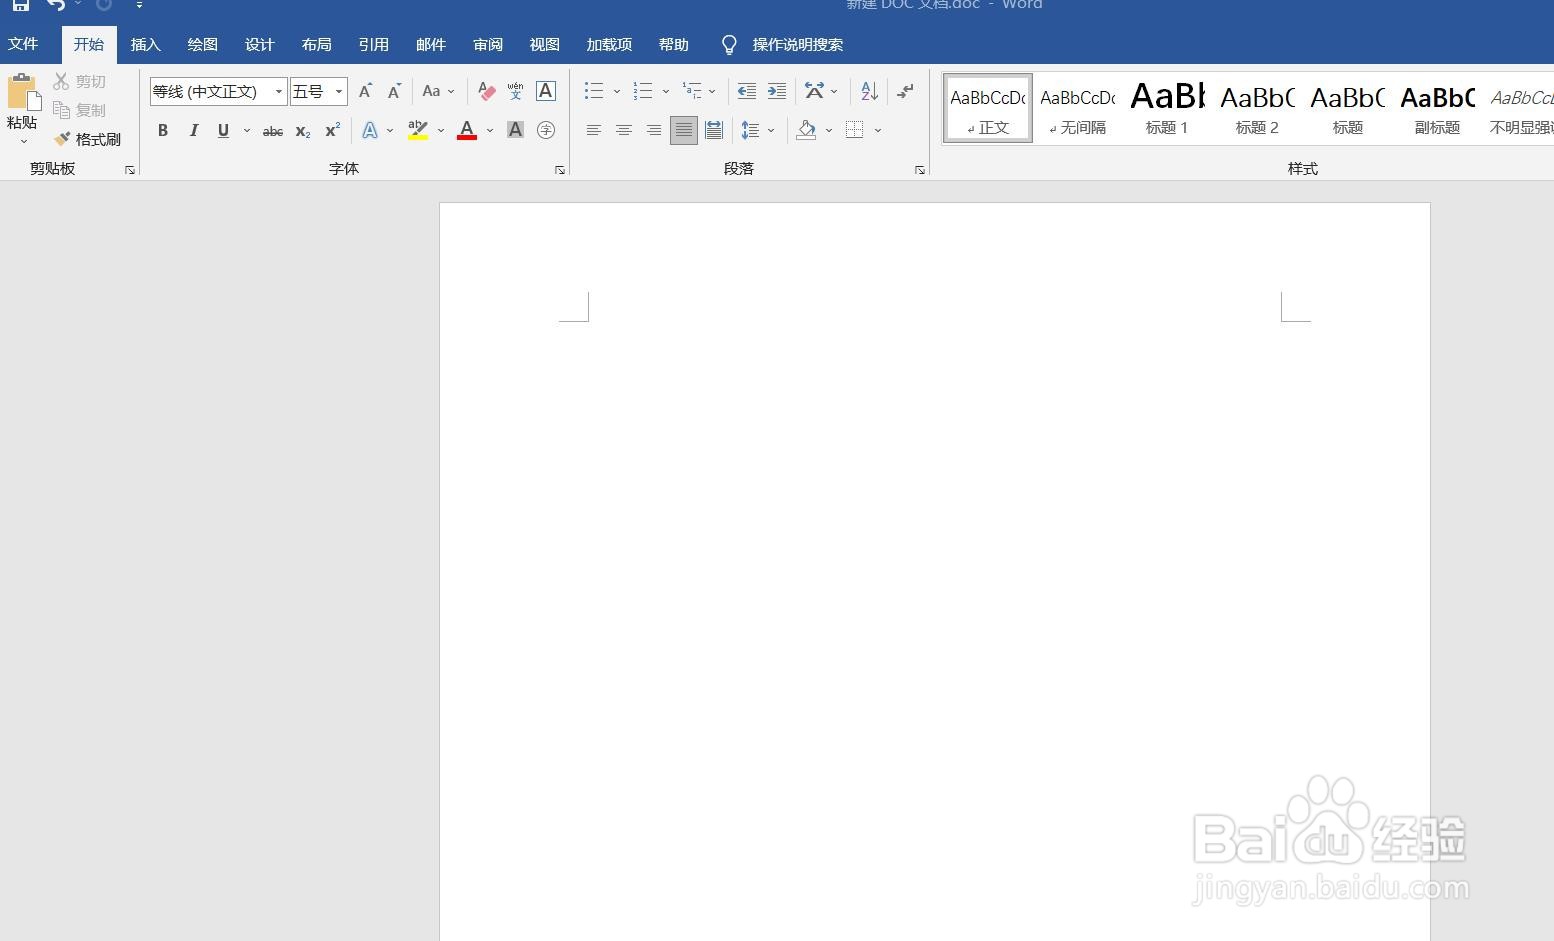Switch to the 审阅 tab

pos(488,45)
